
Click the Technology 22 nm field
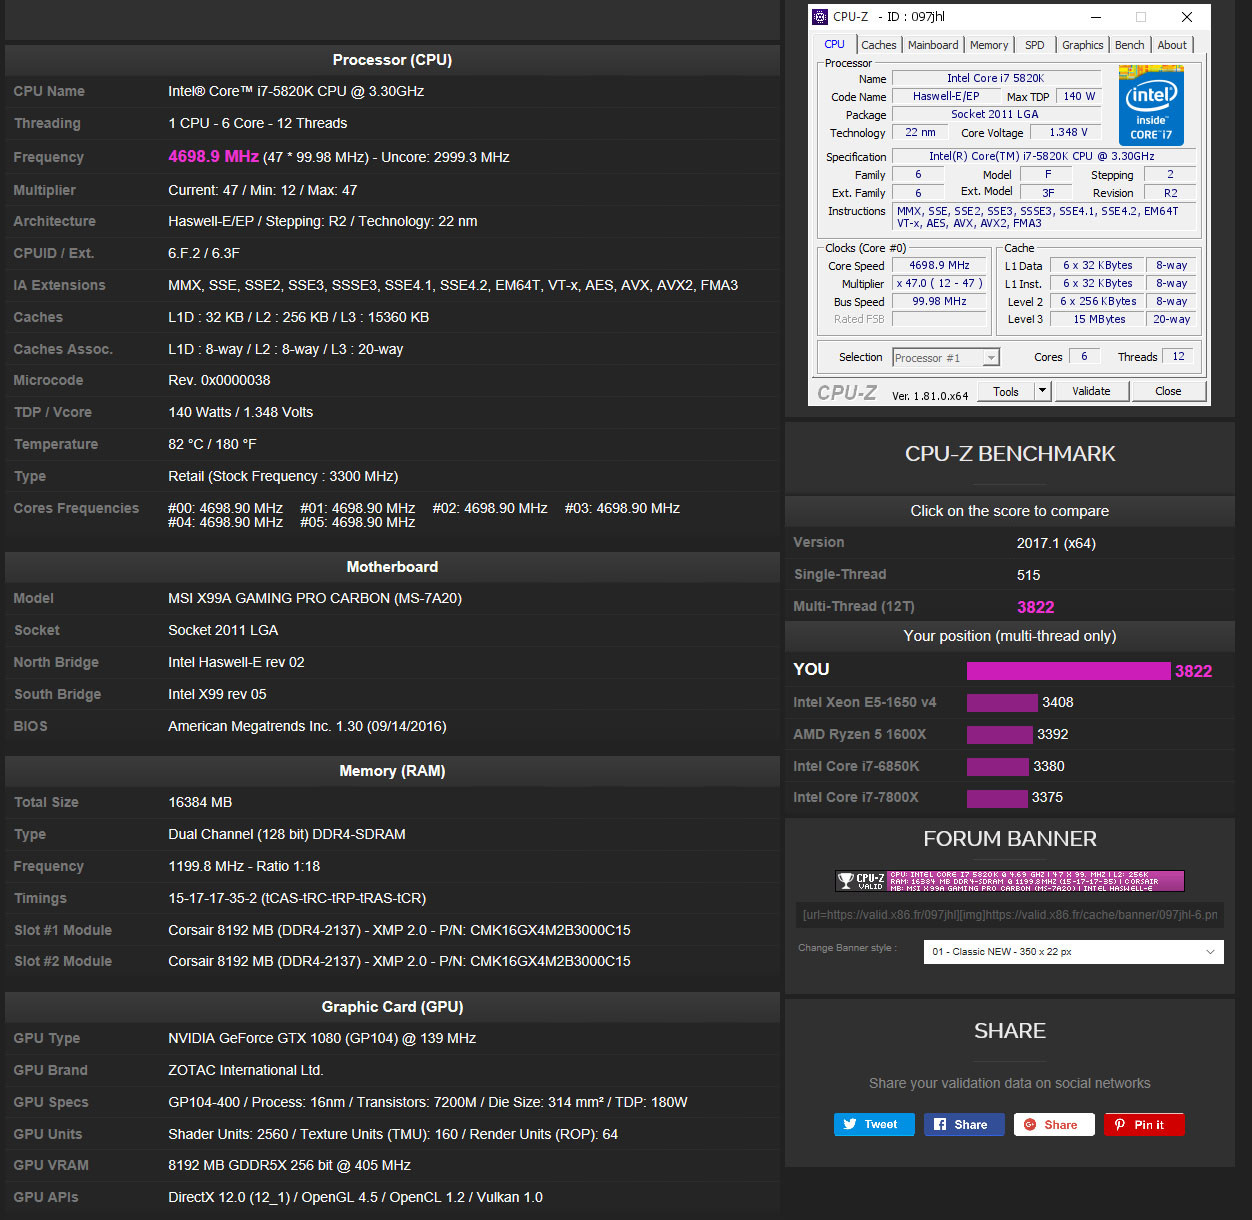pyautogui.click(x=920, y=132)
